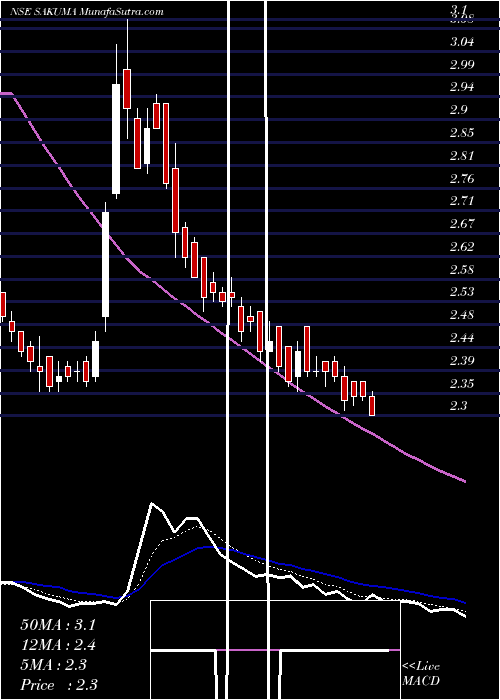Click the 2.62 price axis label
Viewport: 500px width, 700px height.
(462, 246)
